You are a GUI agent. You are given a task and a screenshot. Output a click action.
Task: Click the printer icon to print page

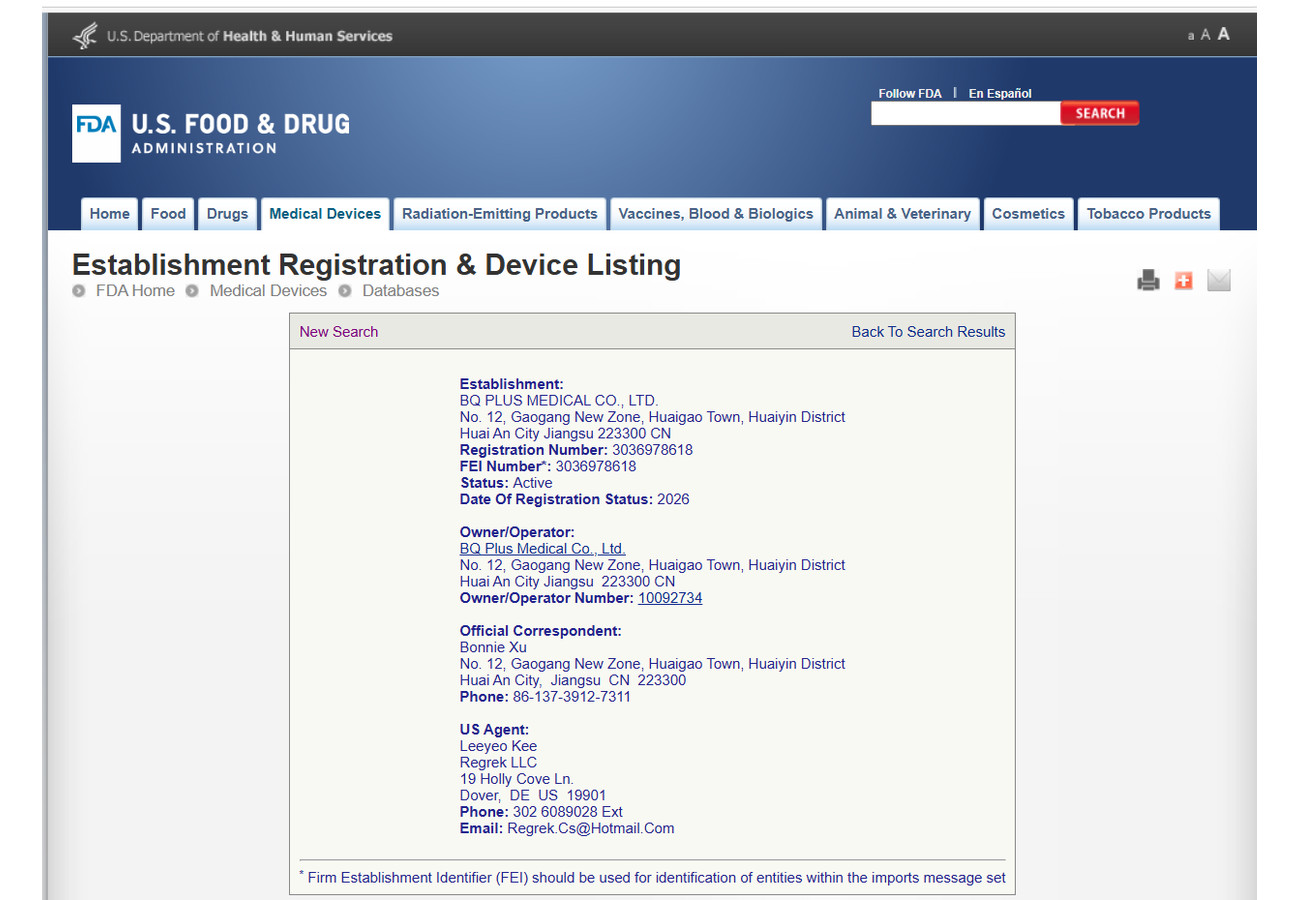pos(1148,281)
